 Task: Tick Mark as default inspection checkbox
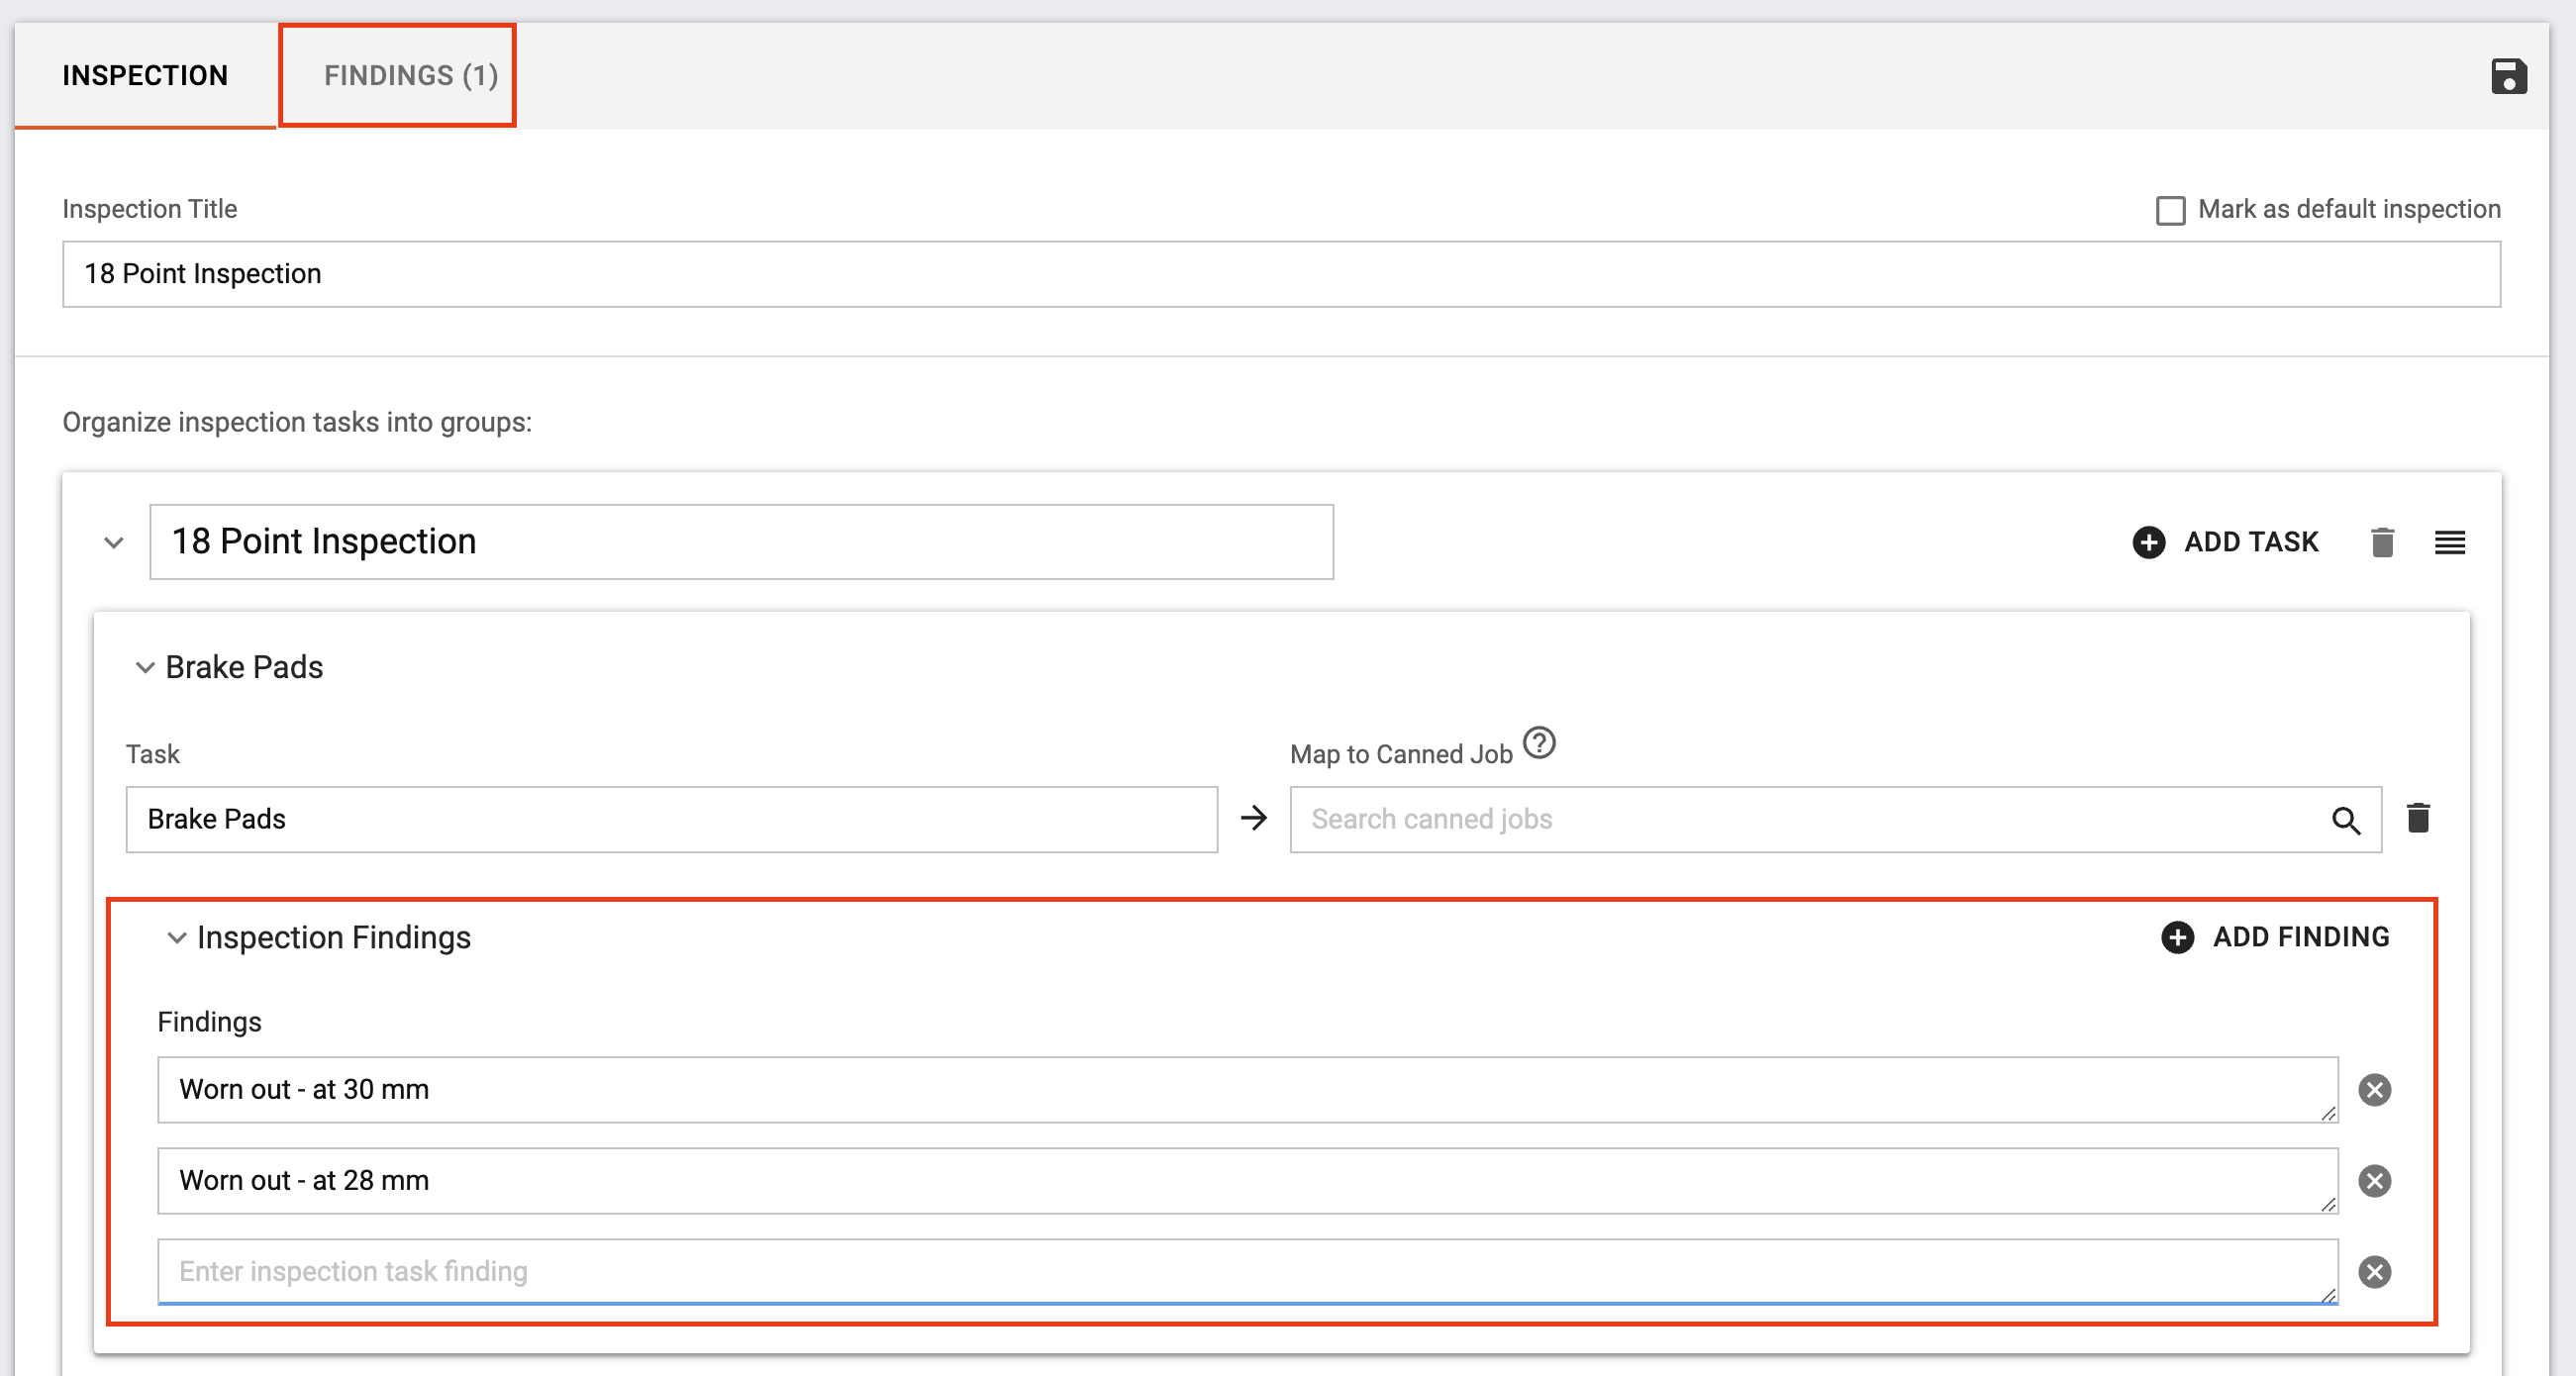point(2170,210)
